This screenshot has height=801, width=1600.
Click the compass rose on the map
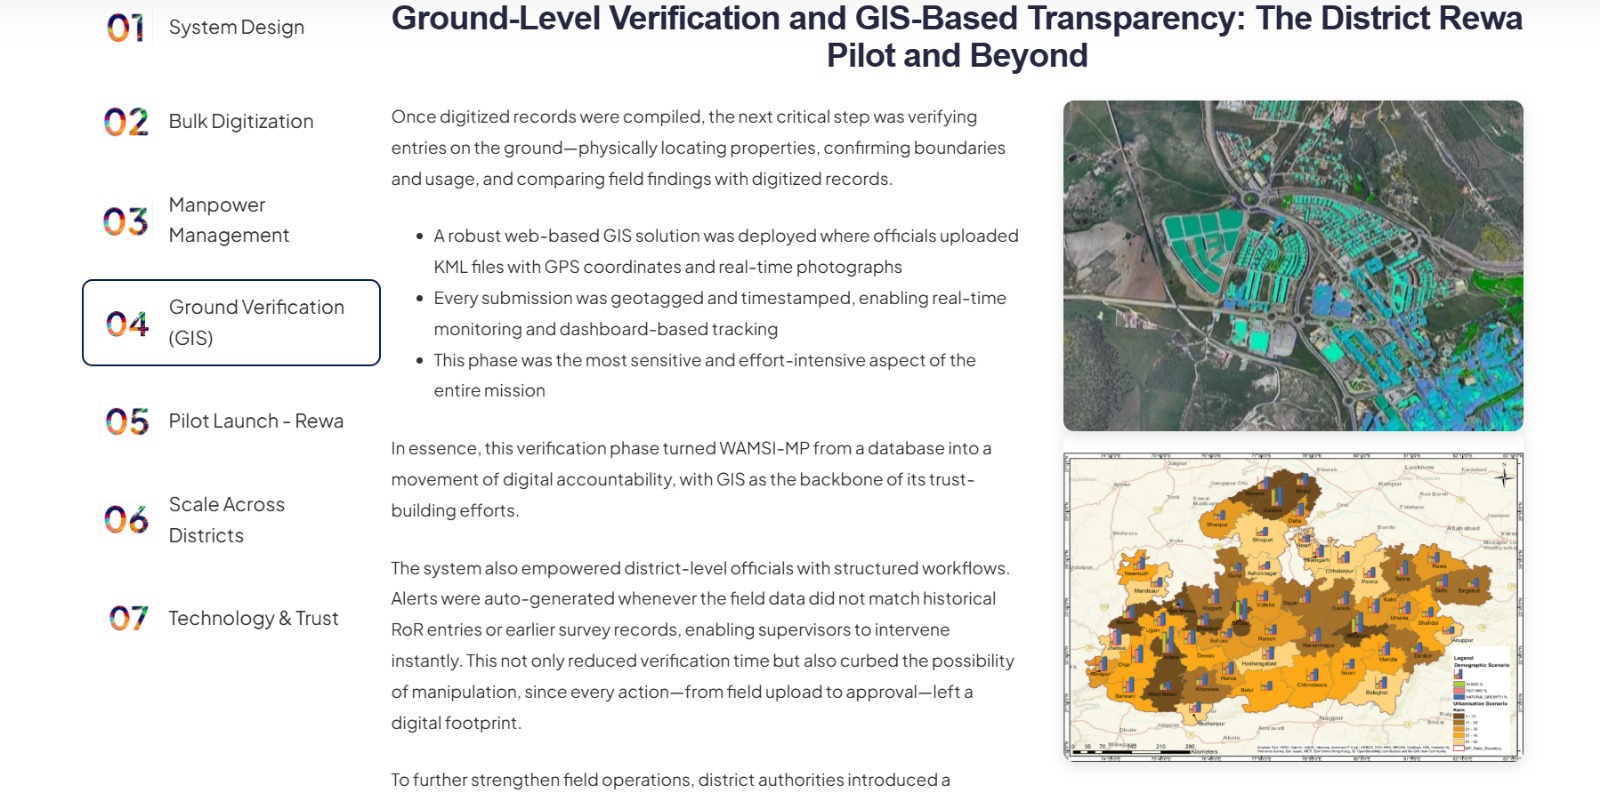1504,477
